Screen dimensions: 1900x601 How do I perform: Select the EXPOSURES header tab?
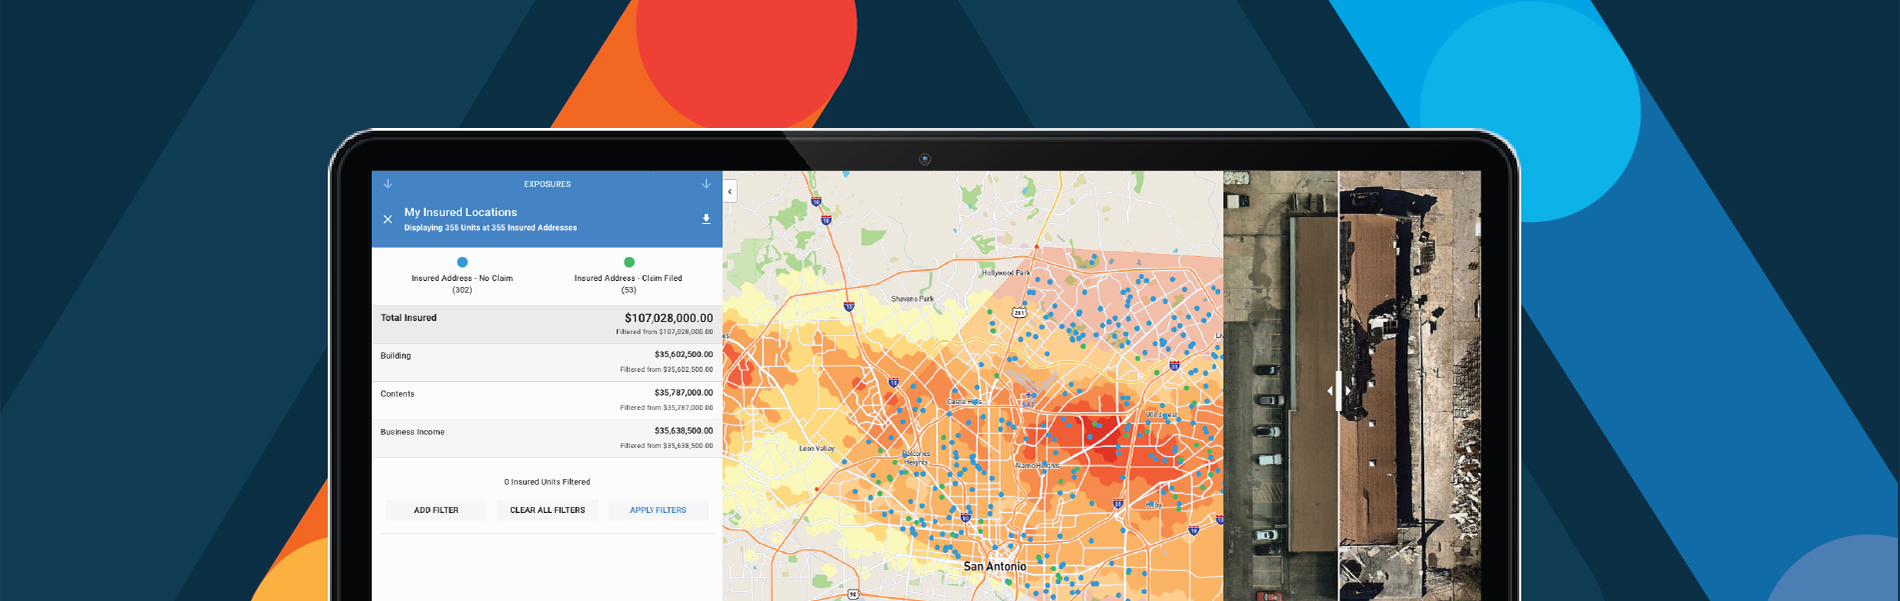(x=547, y=184)
